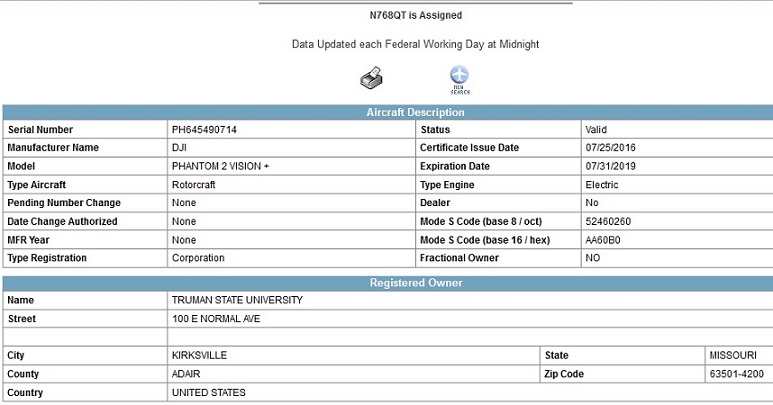Select the Serial Number label
Viewport: 773px width, 405px height.
click(x=40, y=130)
